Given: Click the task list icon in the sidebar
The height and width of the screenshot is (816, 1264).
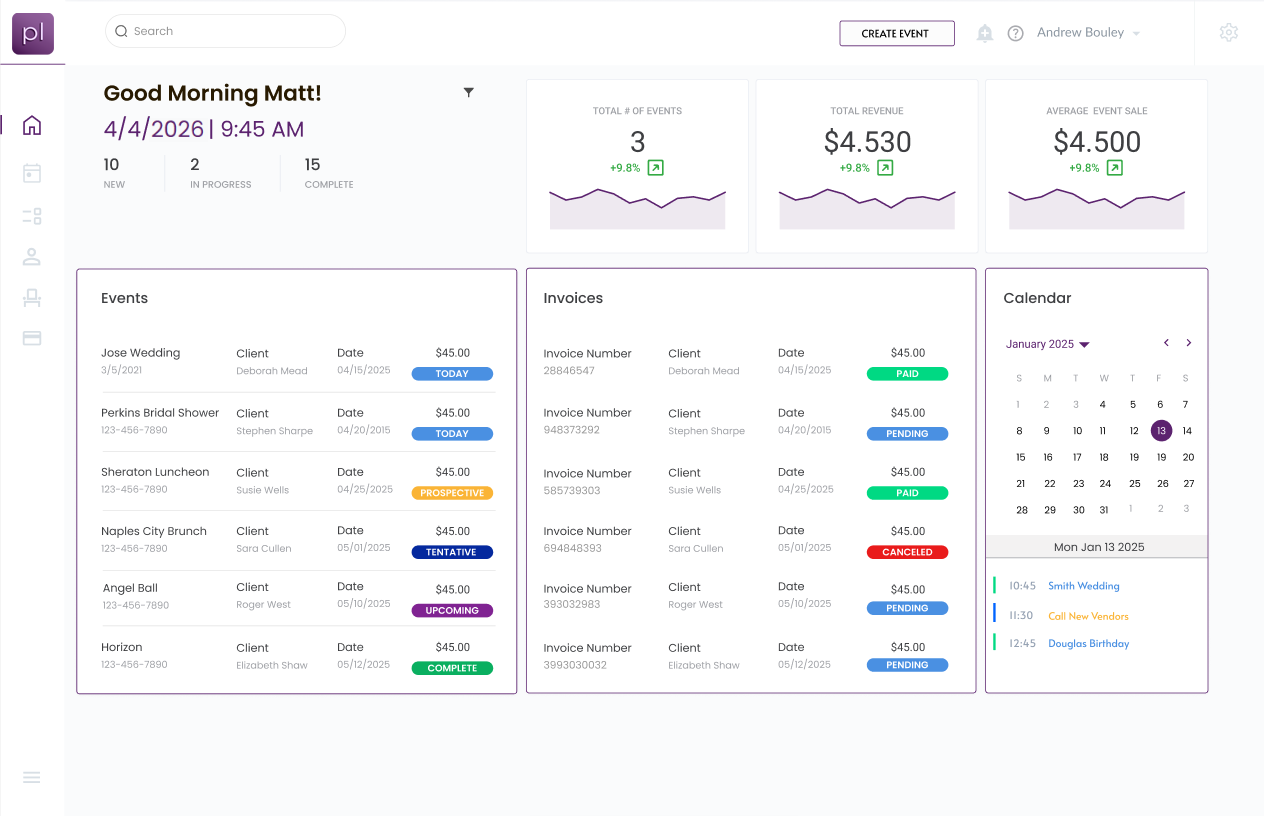Looking at the screenshot, I should [x=32, y=216].
